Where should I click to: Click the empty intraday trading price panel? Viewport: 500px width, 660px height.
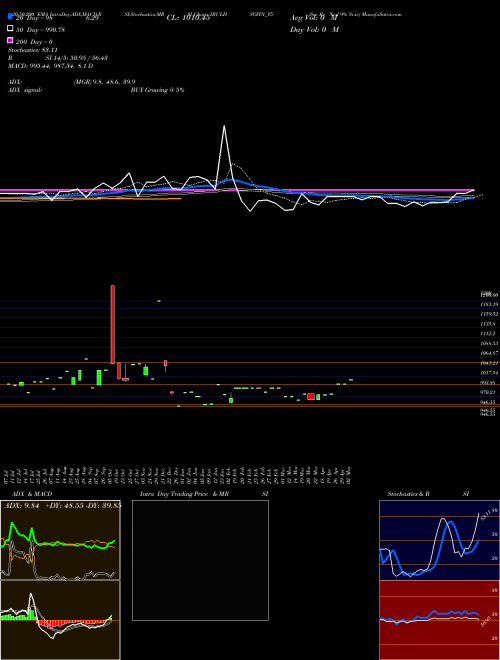tap(200, 560)
